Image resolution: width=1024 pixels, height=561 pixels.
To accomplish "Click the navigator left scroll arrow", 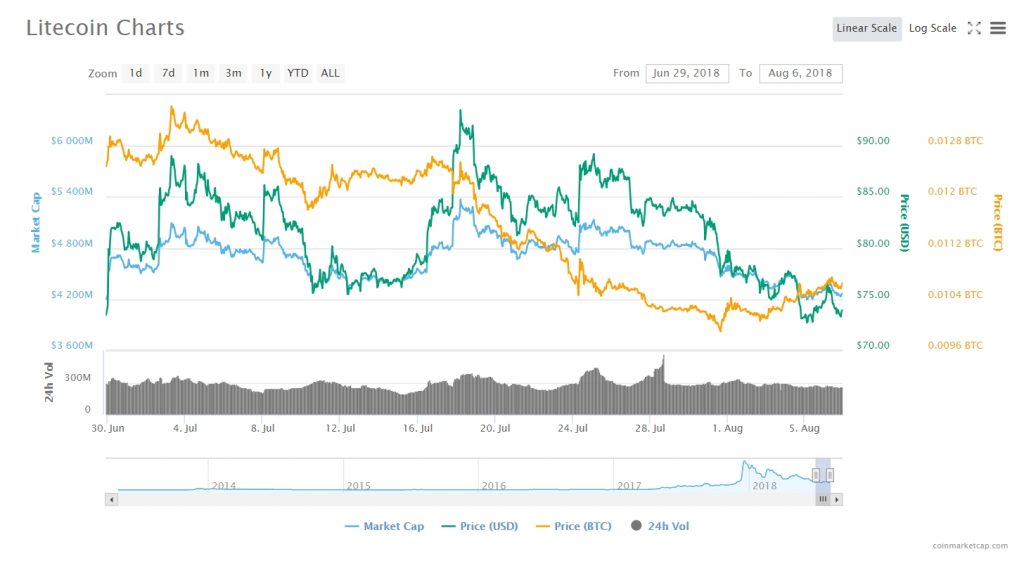I will pyautogui.click(x=112, y=499).
